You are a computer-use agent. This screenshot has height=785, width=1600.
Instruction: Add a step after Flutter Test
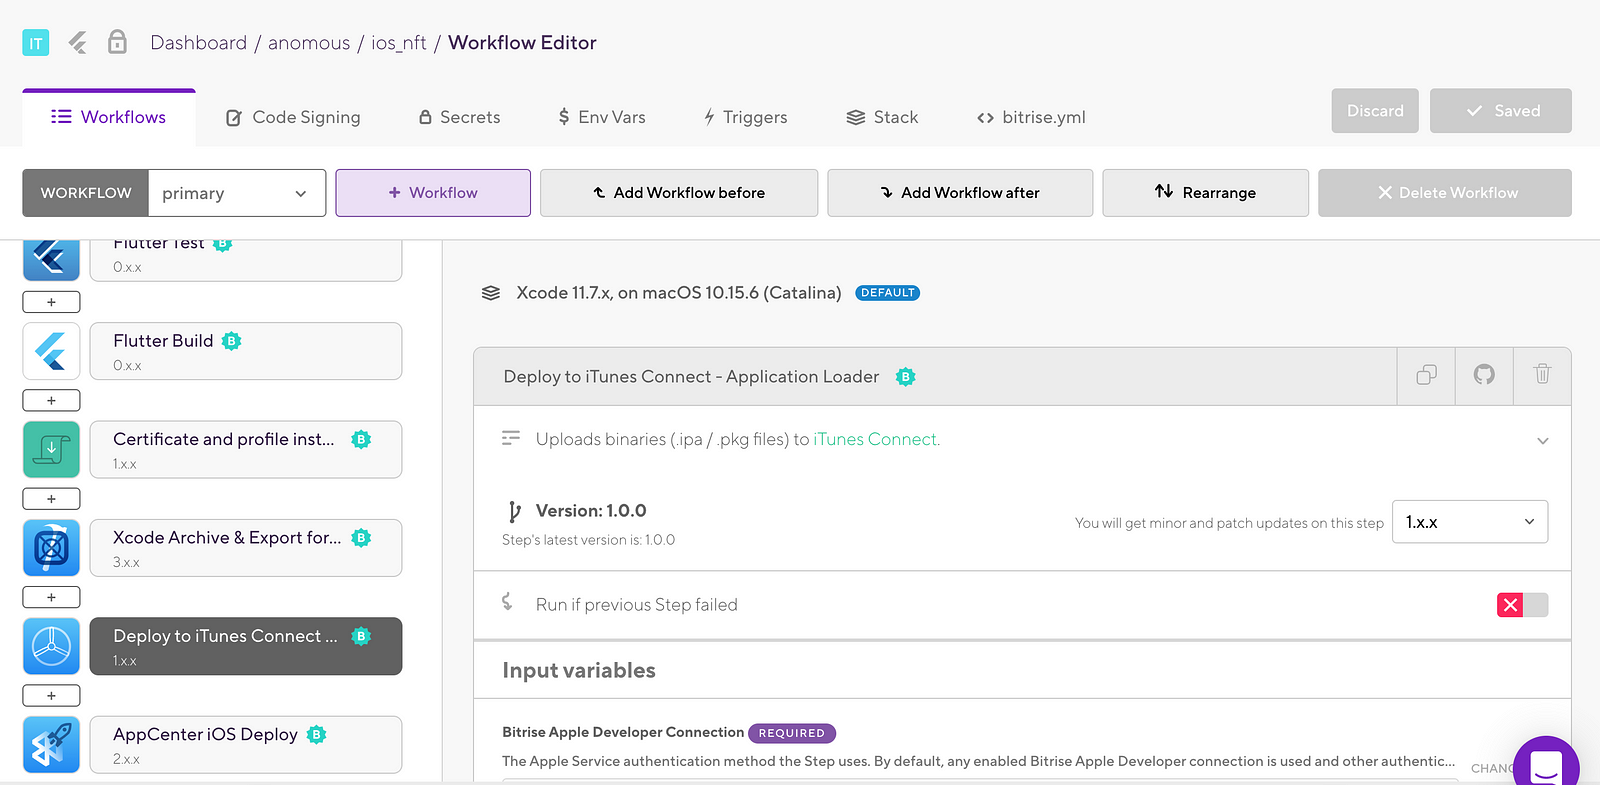coord(51,302)
